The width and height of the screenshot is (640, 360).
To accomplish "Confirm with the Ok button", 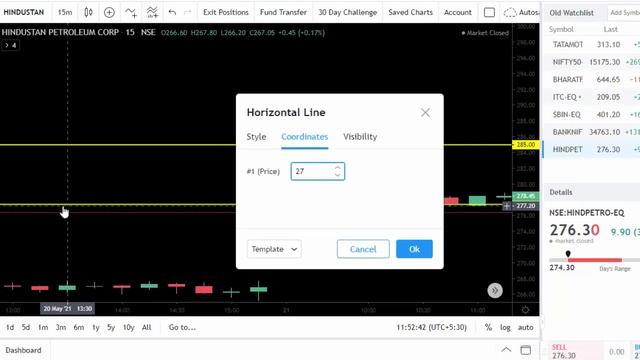I will coord(414,249).
